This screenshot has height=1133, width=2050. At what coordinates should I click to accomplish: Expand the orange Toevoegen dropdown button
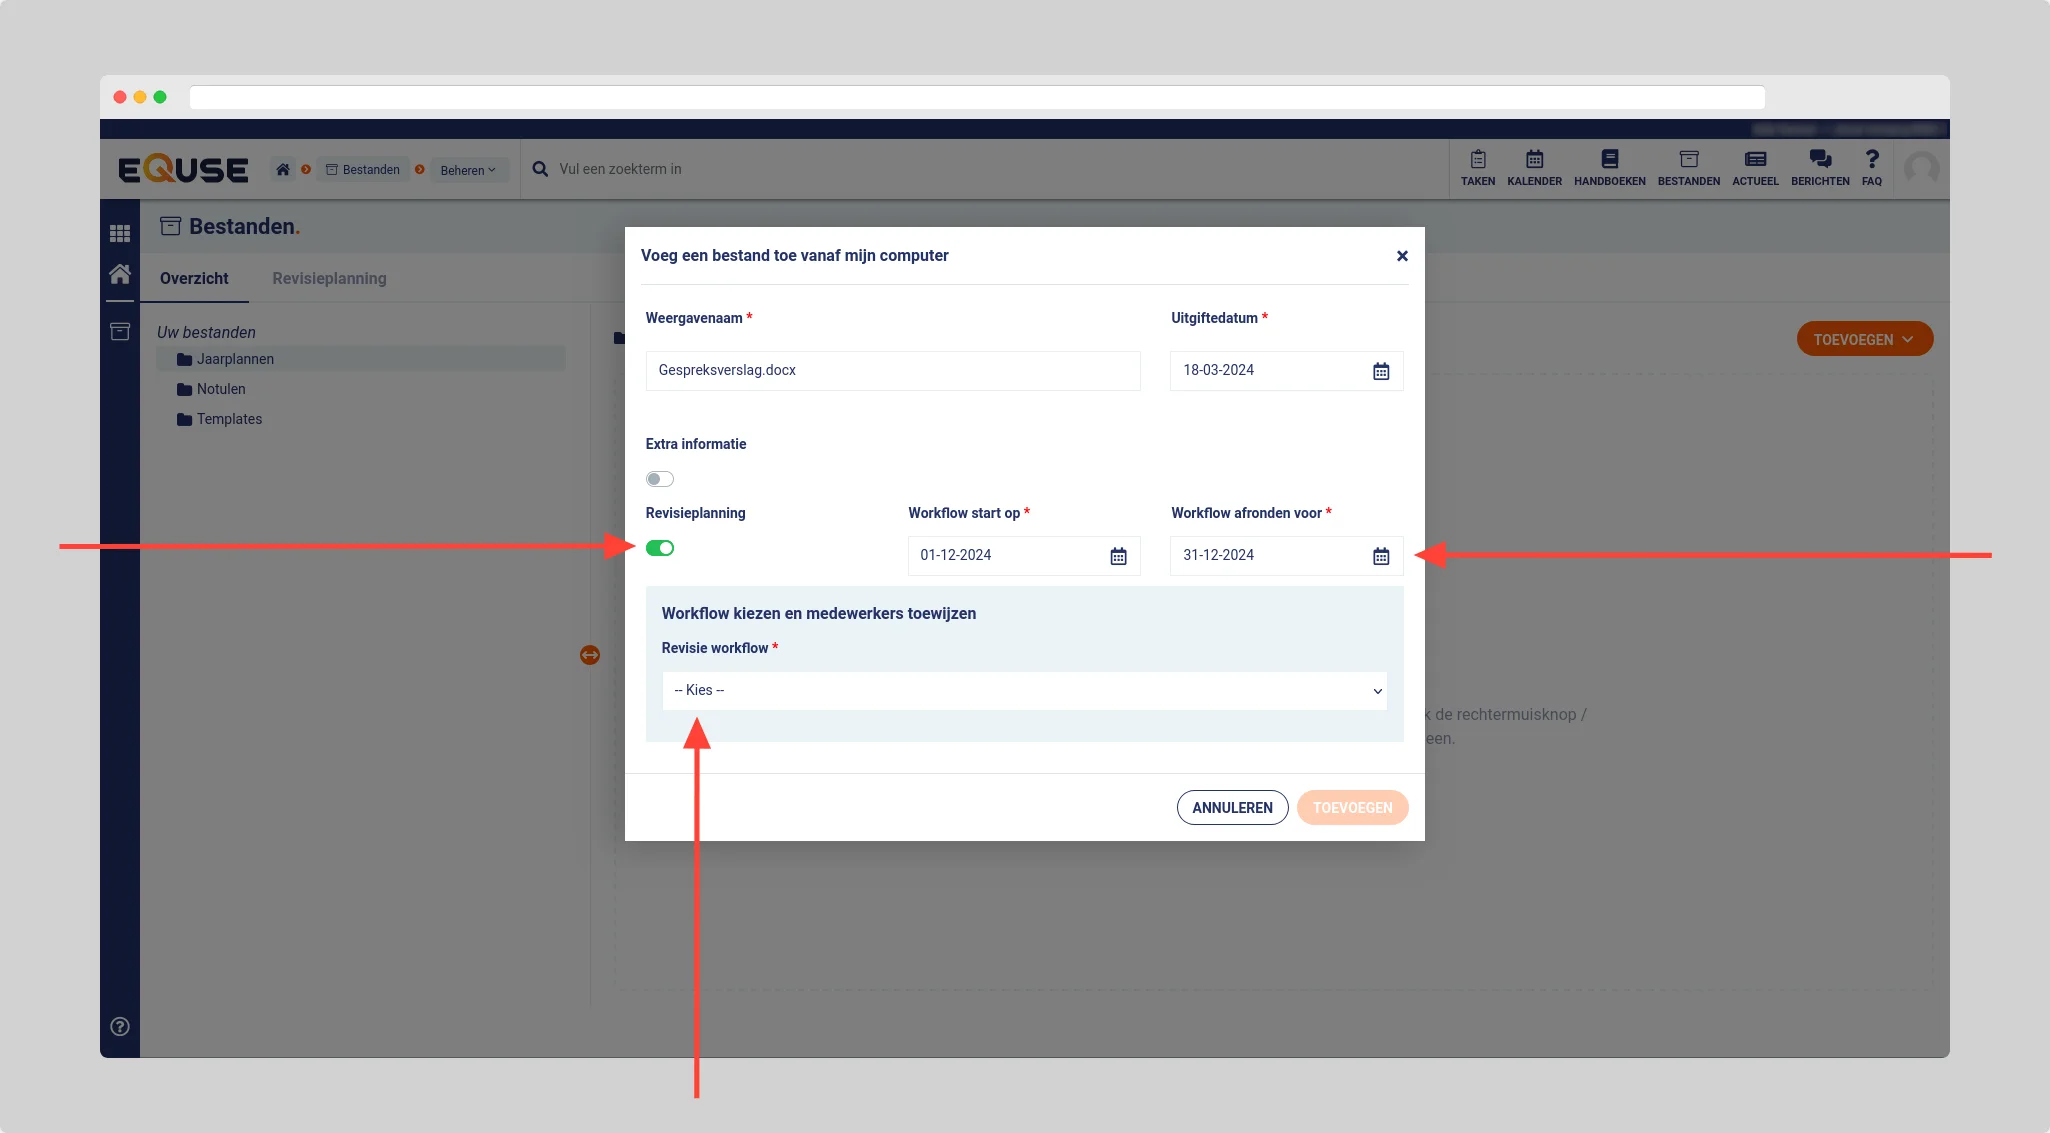[x=1864, y=339]
